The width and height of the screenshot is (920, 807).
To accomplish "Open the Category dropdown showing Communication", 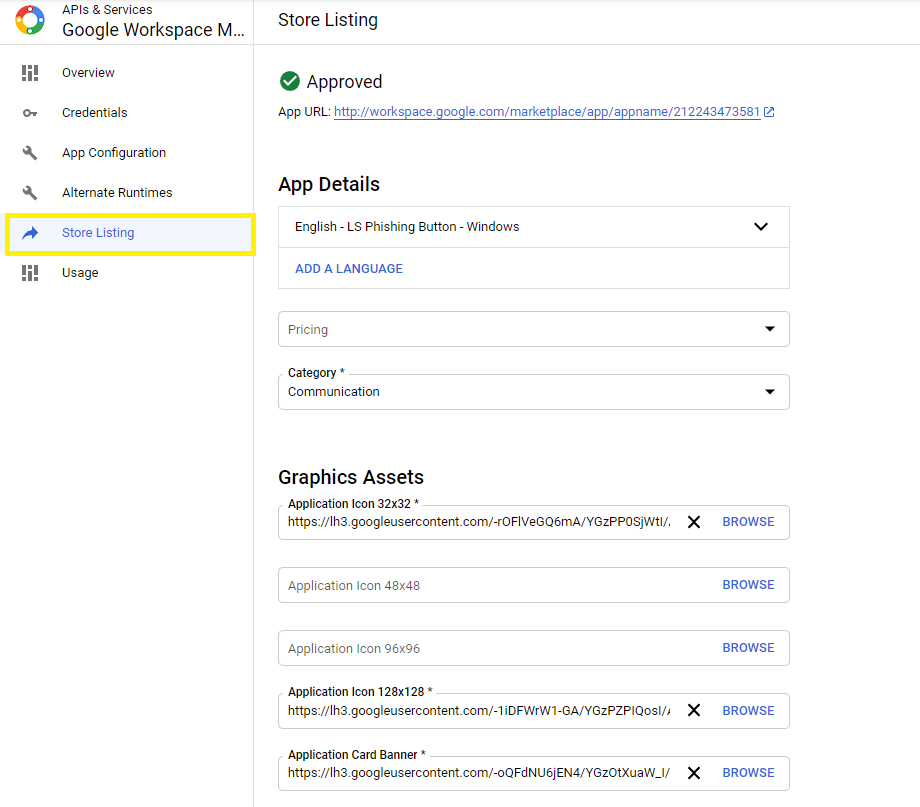I will tap(533, 392).
